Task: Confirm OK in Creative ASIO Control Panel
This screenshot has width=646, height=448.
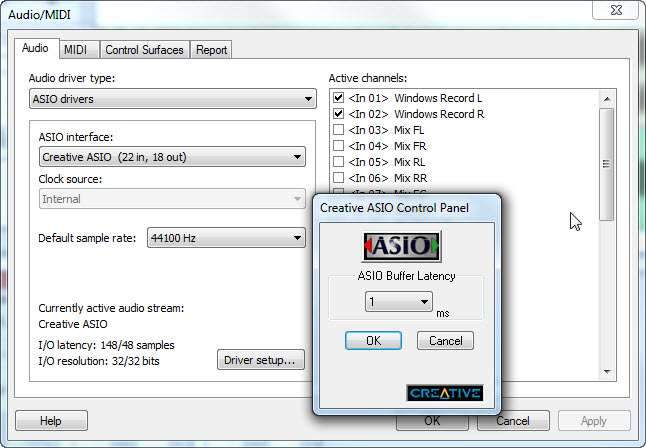Action: coord(373,341)
